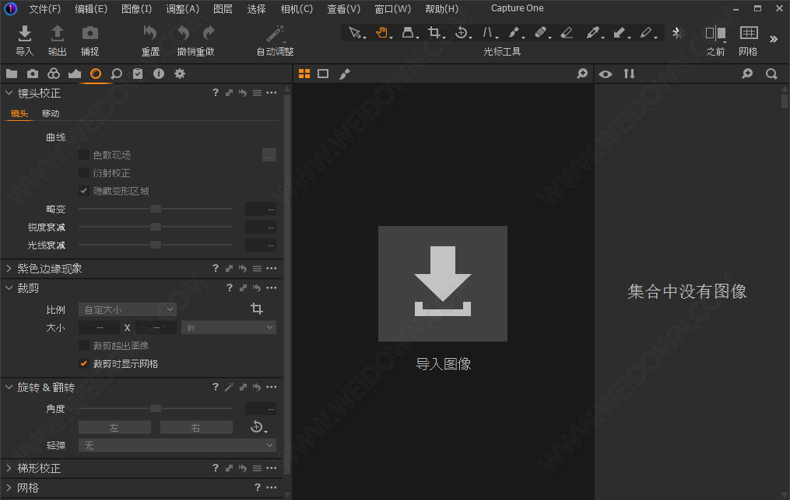Image resolution: width=790 pixels, height=500 pixels.
Task: Open the Output gear tool tab
Action: click(x=179, y=74)
